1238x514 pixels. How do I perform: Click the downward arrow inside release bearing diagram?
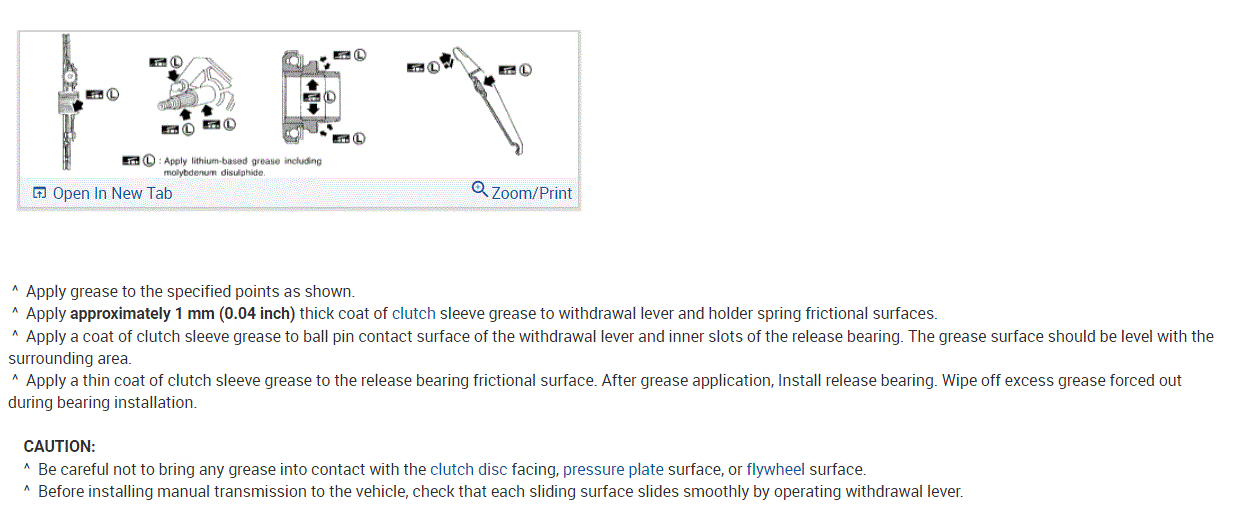(312, 108)
